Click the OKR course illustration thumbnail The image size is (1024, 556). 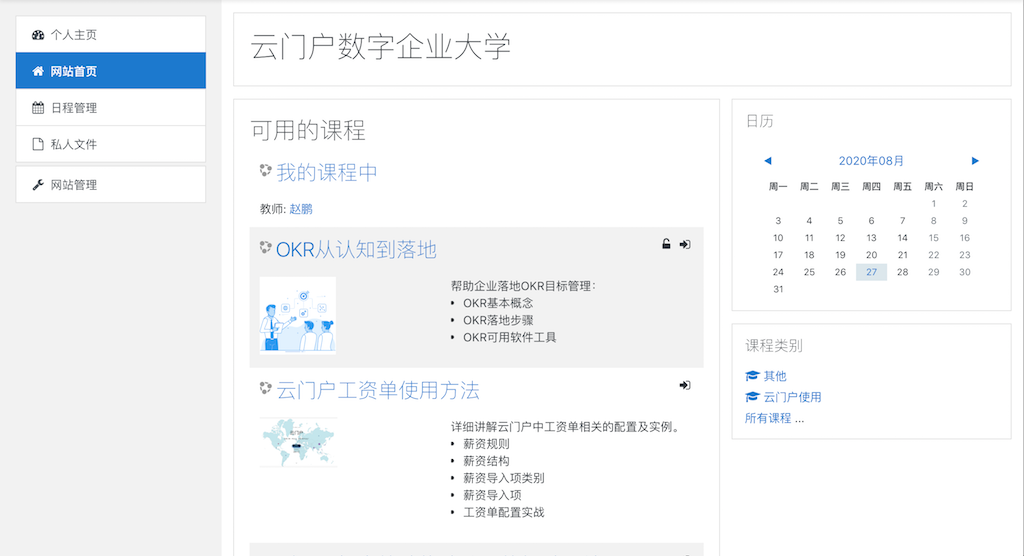coord(298,315)
